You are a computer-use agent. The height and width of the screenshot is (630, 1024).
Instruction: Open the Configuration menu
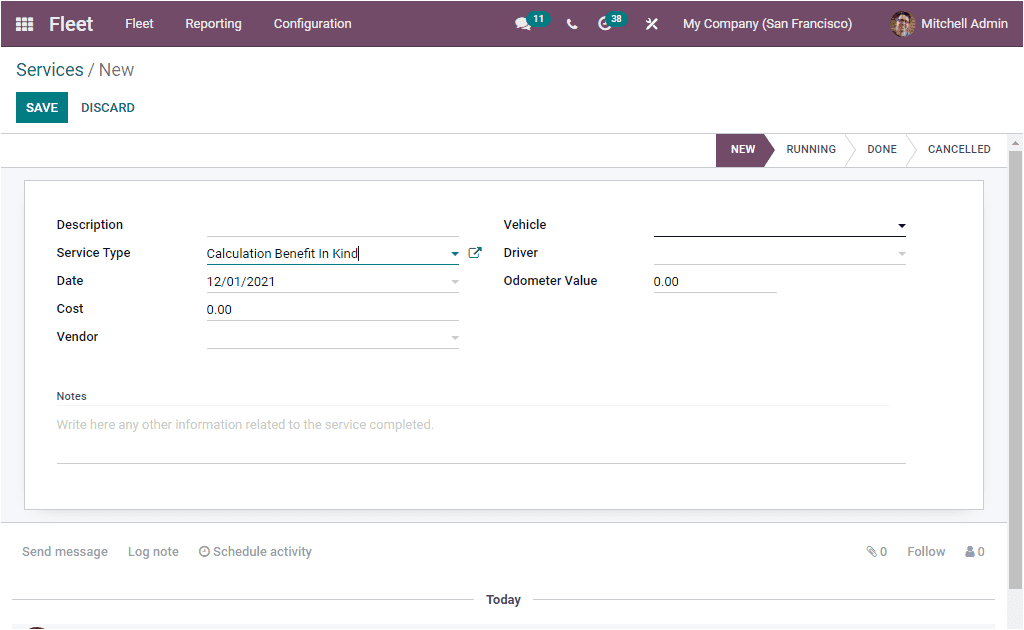(x=312, y=24)
